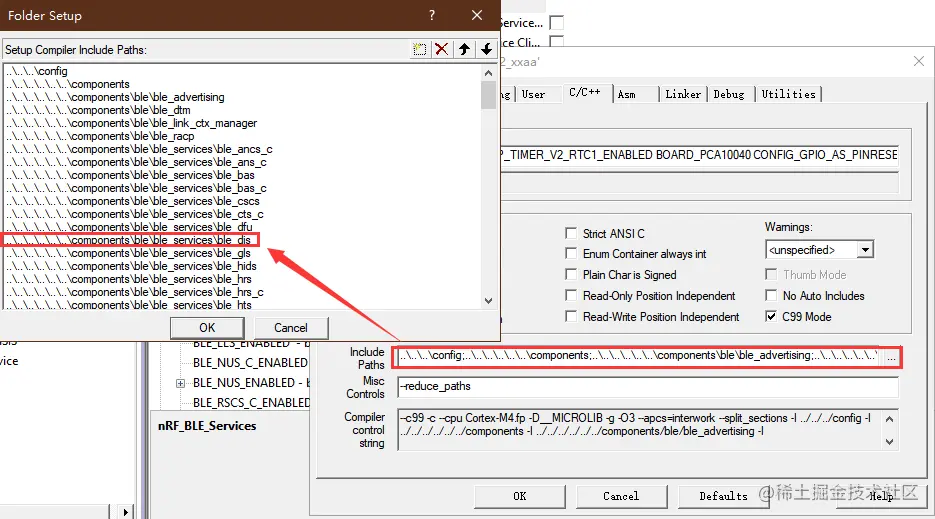Image resolution: width=935 pixels, height=519 pixels.
Task: Open include paths browse button (...)
Action: pos(891,357)
